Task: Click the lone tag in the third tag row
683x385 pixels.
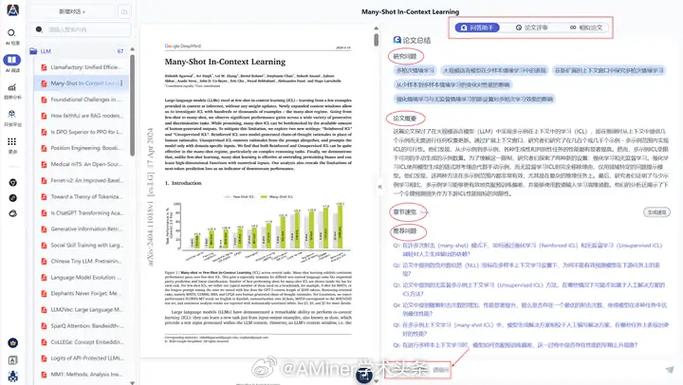Action: coord(474,99)
